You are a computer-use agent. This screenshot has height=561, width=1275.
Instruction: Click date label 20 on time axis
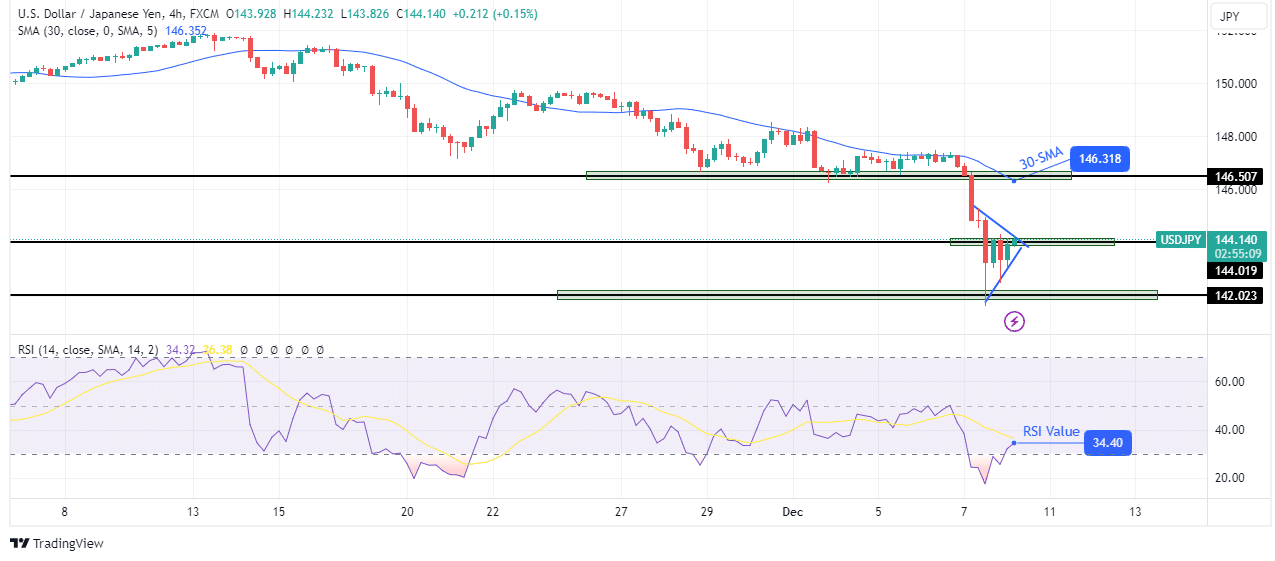pos(407,512)
